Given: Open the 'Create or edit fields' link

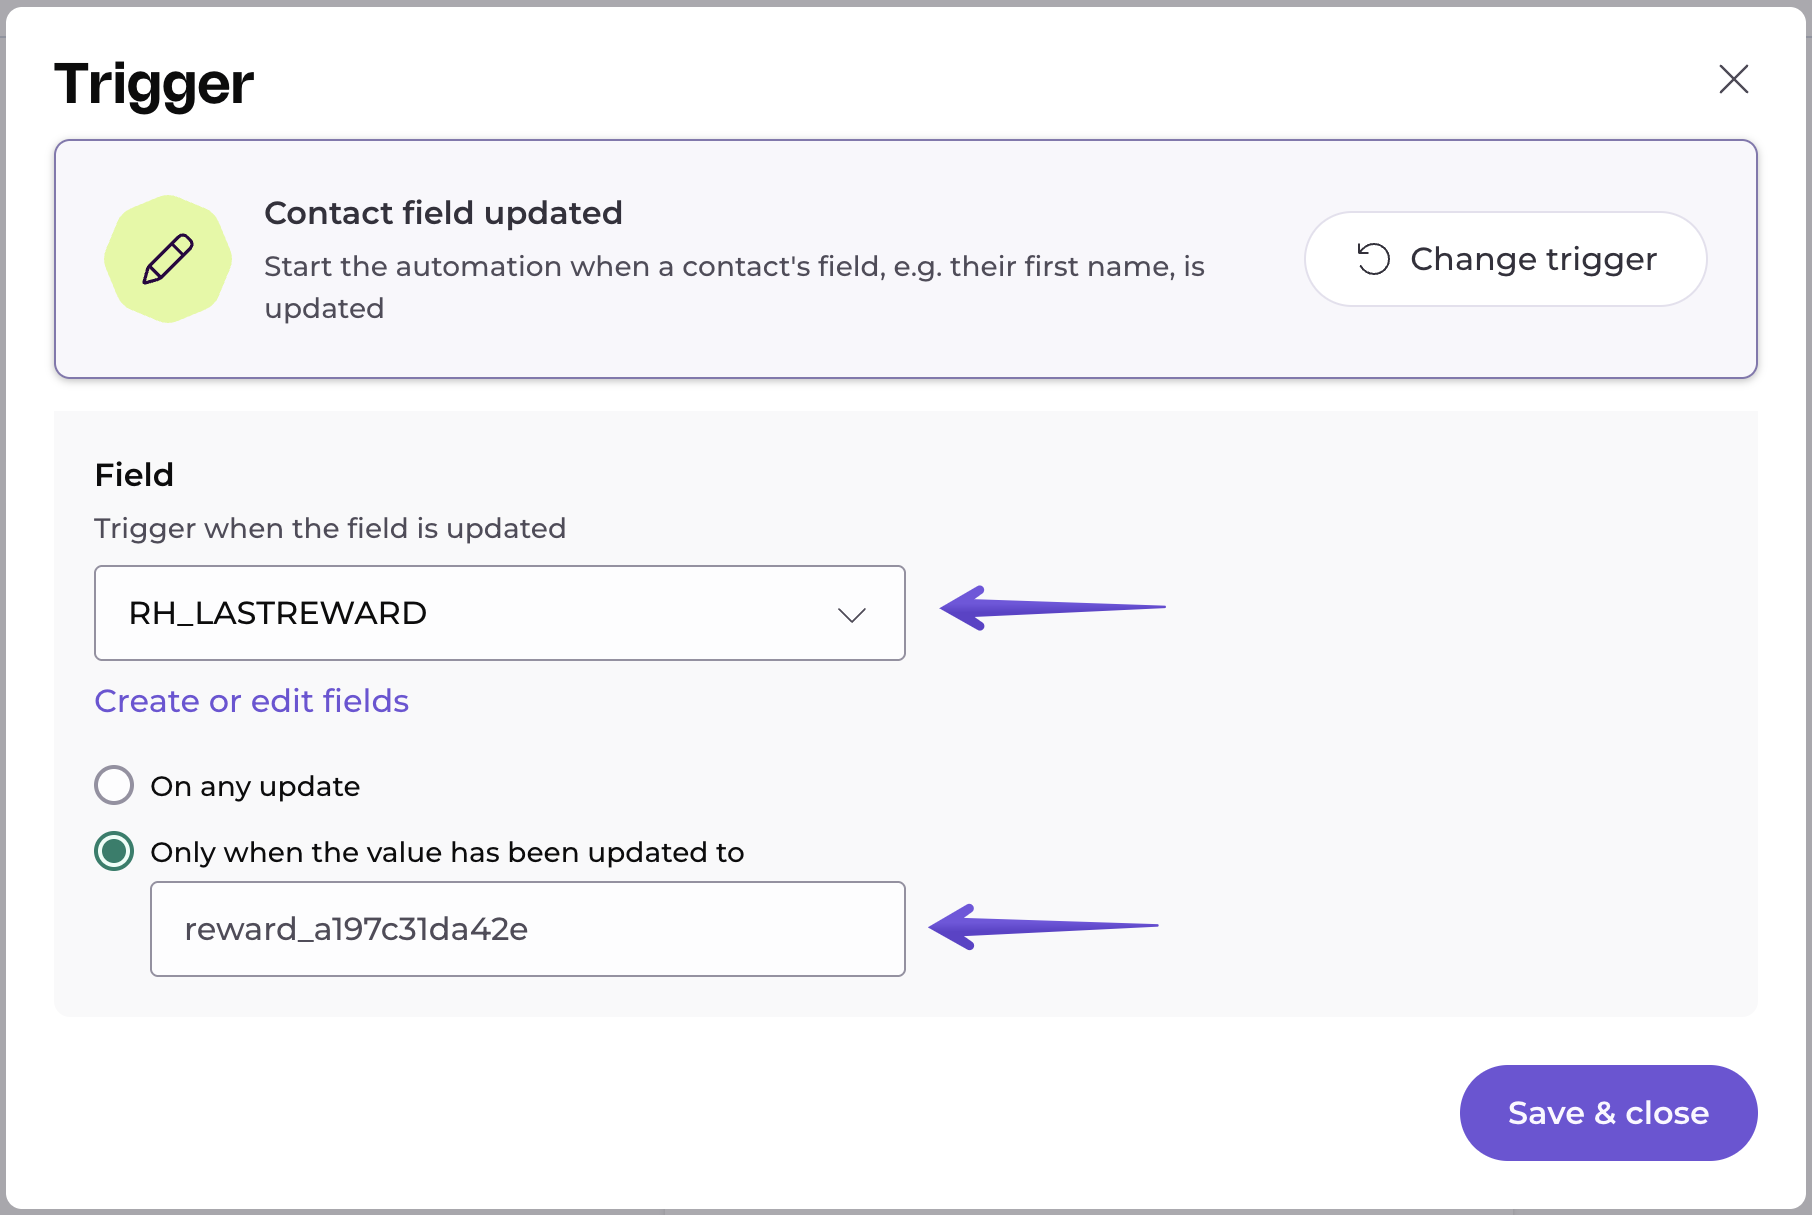Looking at the screenshot, I should point(251,701).
